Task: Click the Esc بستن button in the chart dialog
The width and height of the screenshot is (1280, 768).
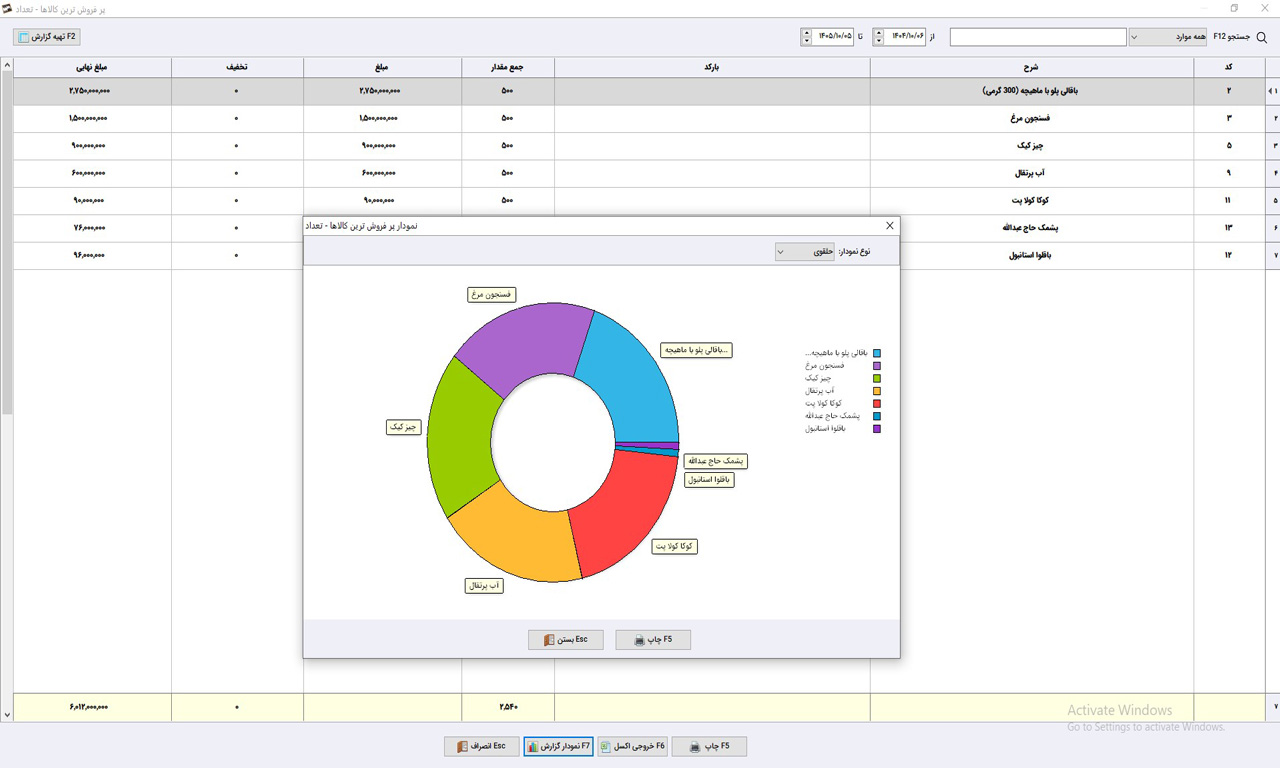Action: click(566, 640)
